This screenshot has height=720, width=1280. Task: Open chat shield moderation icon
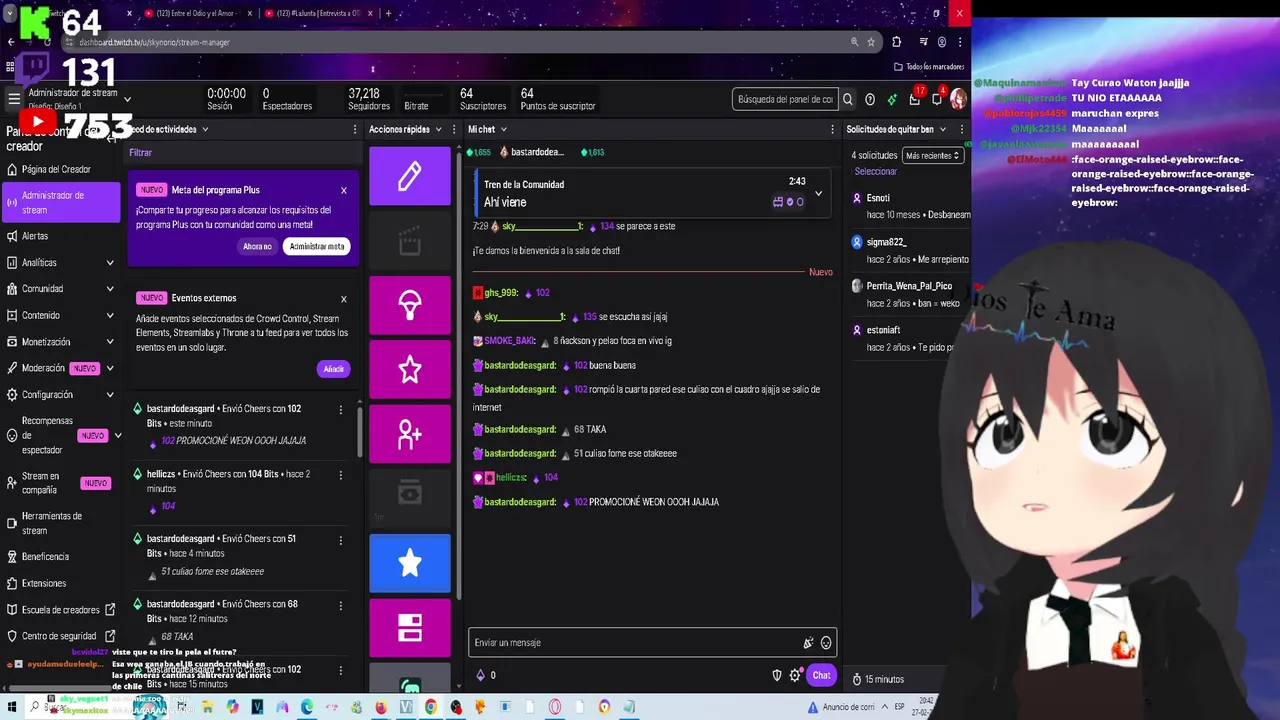[x=777, y=675]
